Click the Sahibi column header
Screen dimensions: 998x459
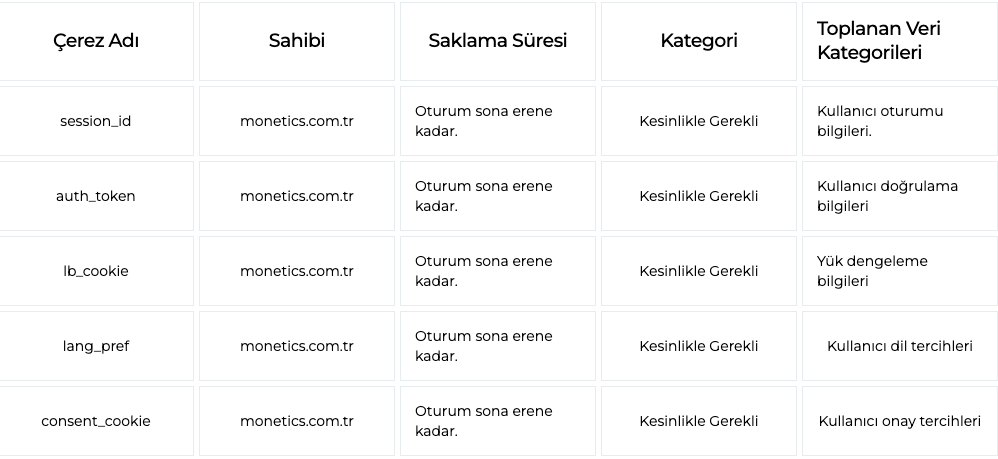(x=297, y=41)
